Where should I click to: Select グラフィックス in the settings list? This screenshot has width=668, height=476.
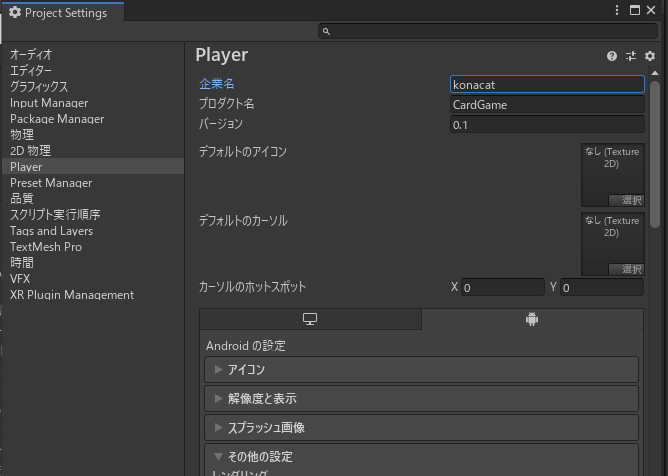point(93,87)
